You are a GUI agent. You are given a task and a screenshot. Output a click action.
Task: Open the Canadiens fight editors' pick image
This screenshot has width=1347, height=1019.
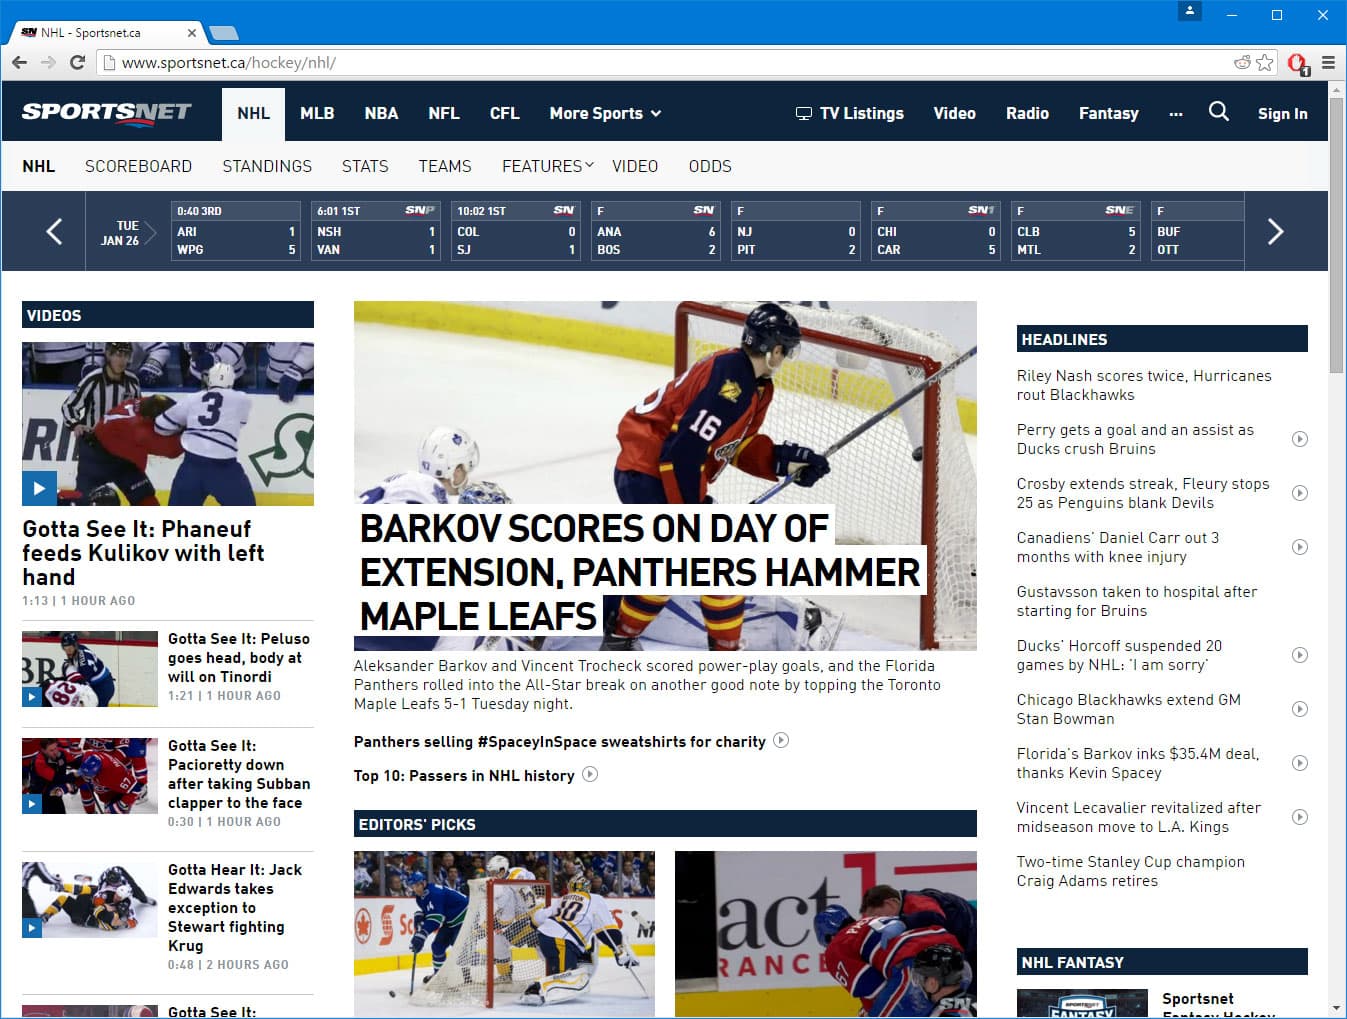coord(826,934)
